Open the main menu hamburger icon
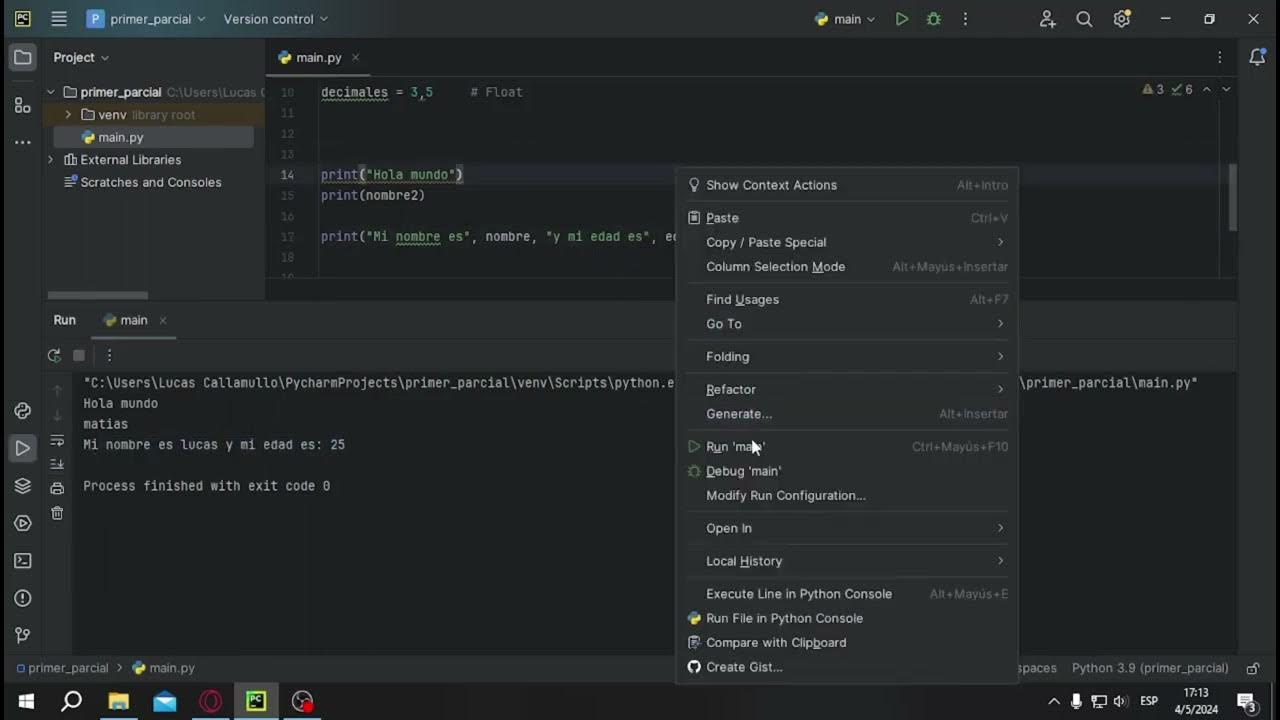Screen dimensions: 1280x720 (59, 19)
